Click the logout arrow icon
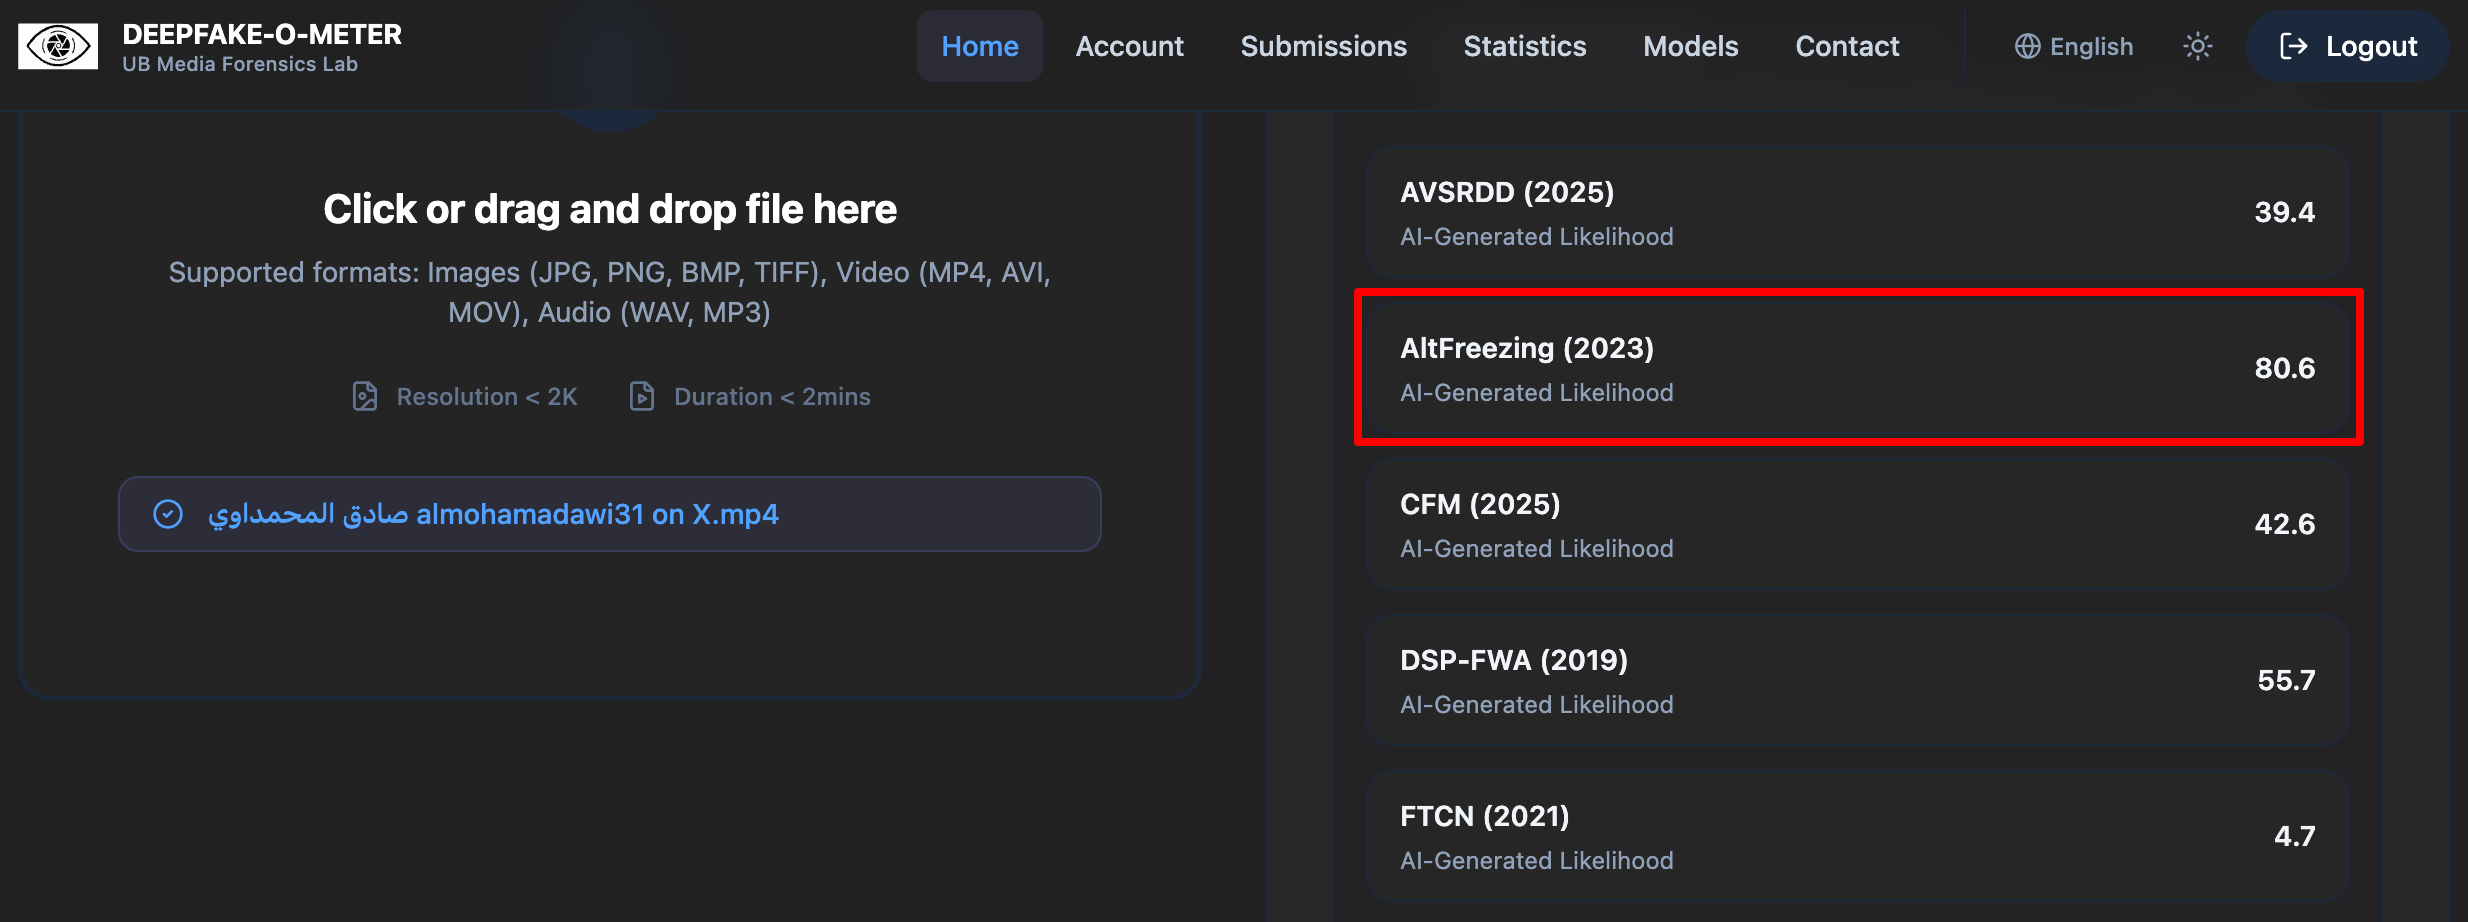Image resolution: width=2468 pixels, height=922 pixels. pos(2293,46)
